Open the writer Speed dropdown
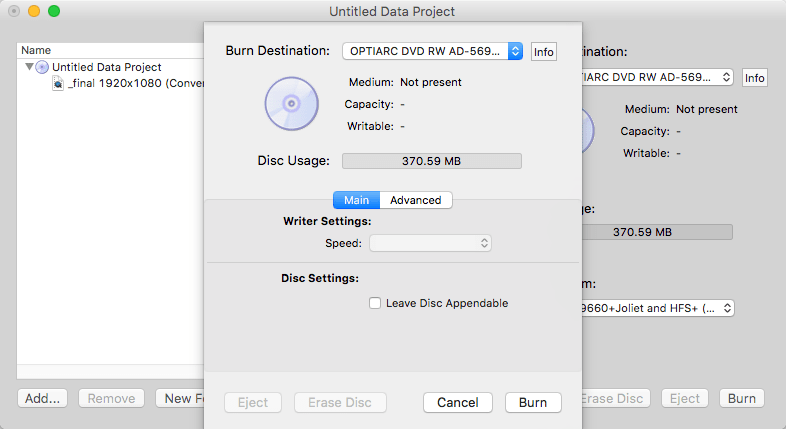 coord(431,243)
